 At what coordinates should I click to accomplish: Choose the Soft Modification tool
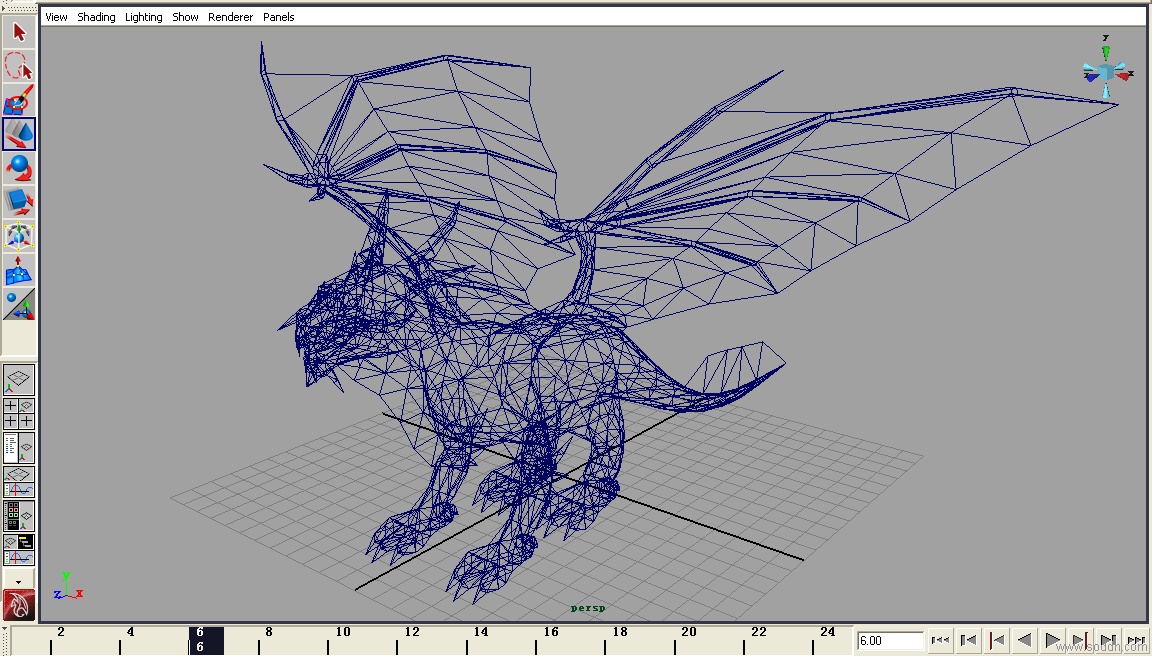pyautogui.click(x=19, y=270)
